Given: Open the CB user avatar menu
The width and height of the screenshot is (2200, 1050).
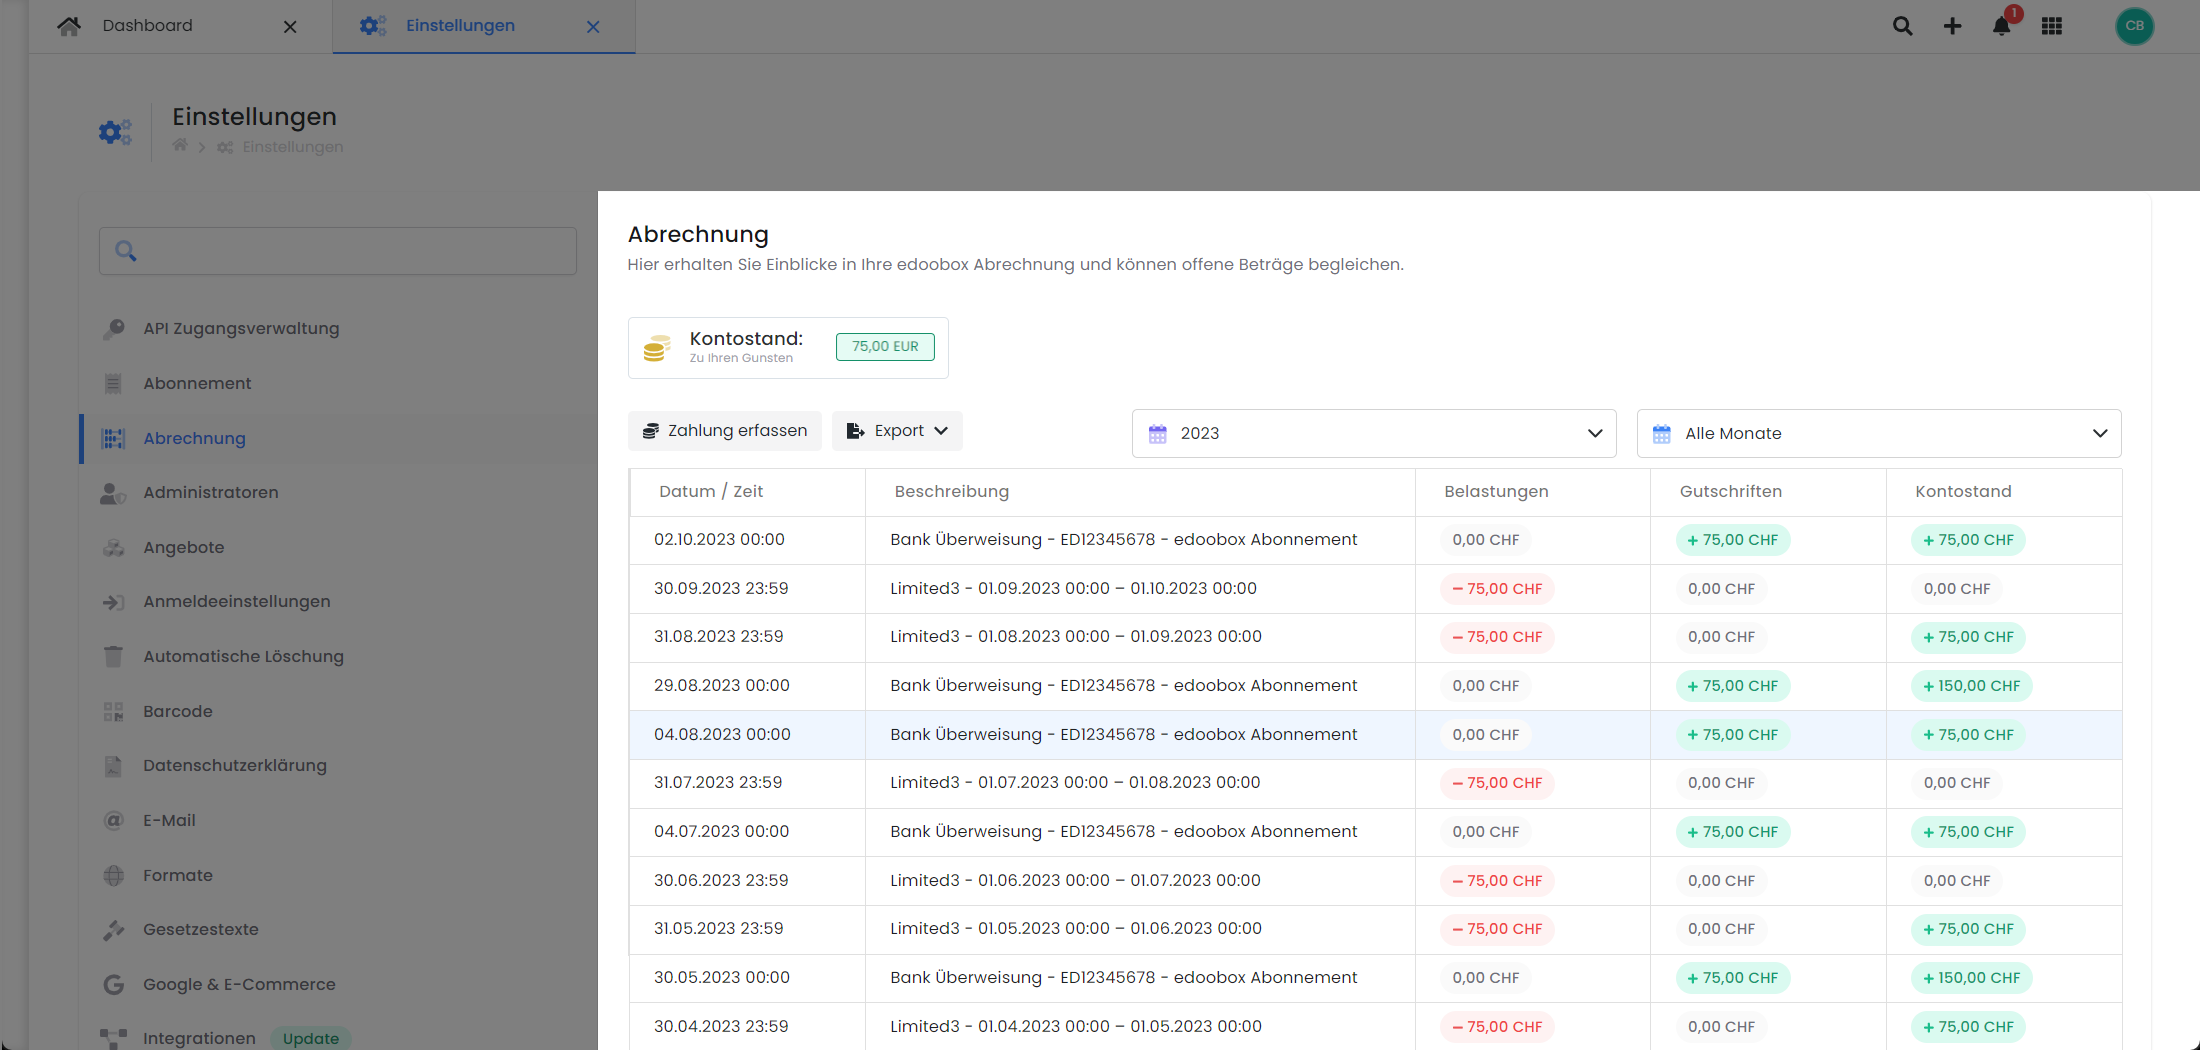Looking at the screenshot, I should pos(2134,26).
